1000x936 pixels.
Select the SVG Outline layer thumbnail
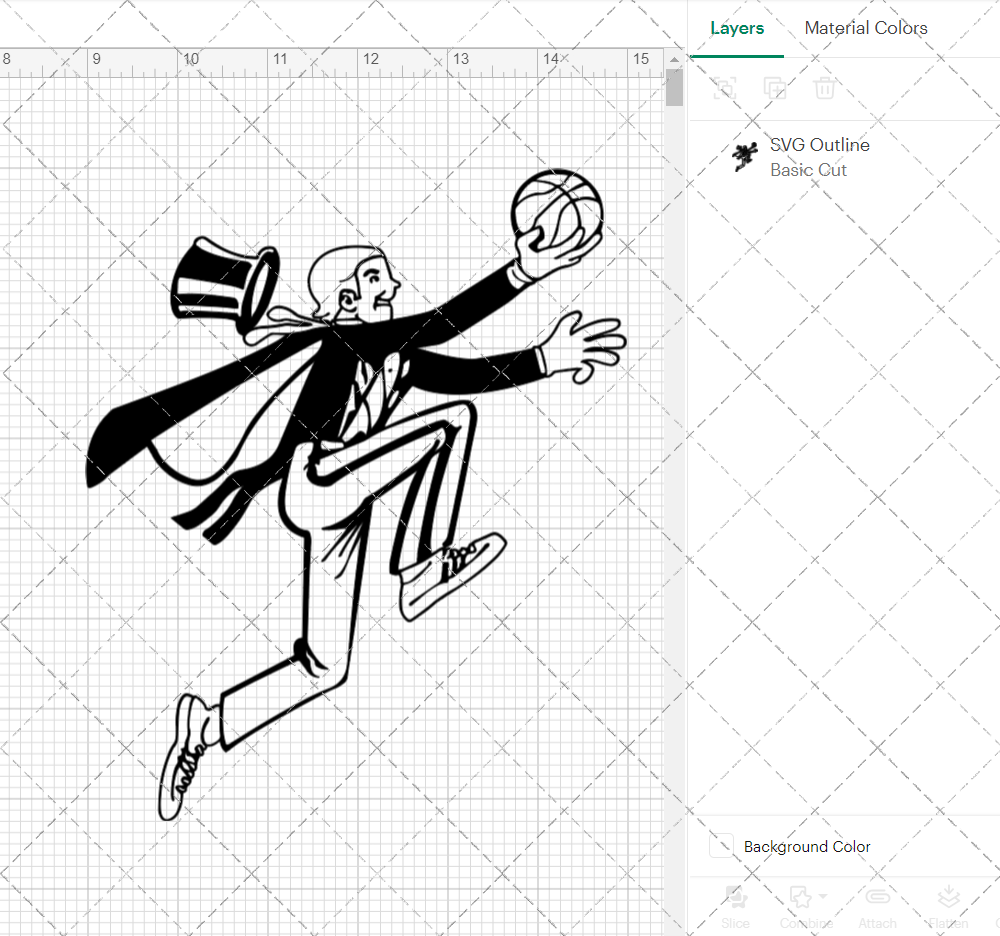tap(744, 156)
